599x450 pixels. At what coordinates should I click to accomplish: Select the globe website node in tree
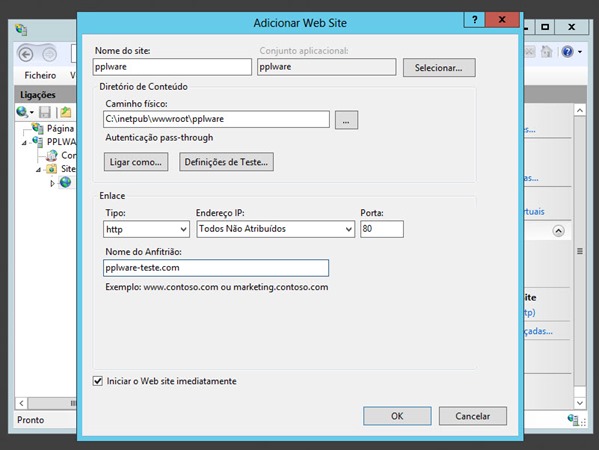point(65,182)
